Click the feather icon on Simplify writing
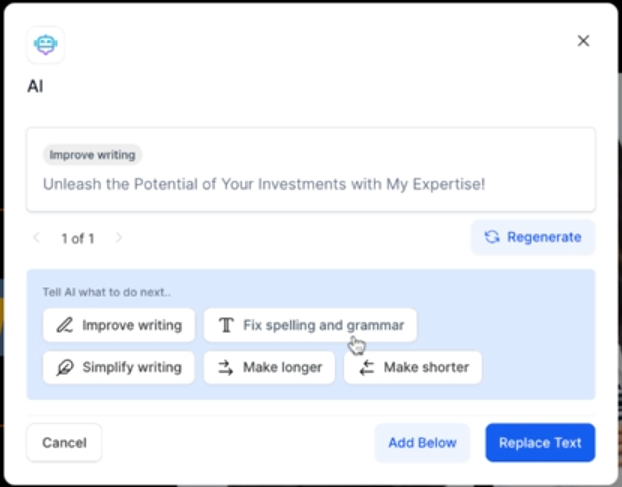 click(x=65, y=367)
